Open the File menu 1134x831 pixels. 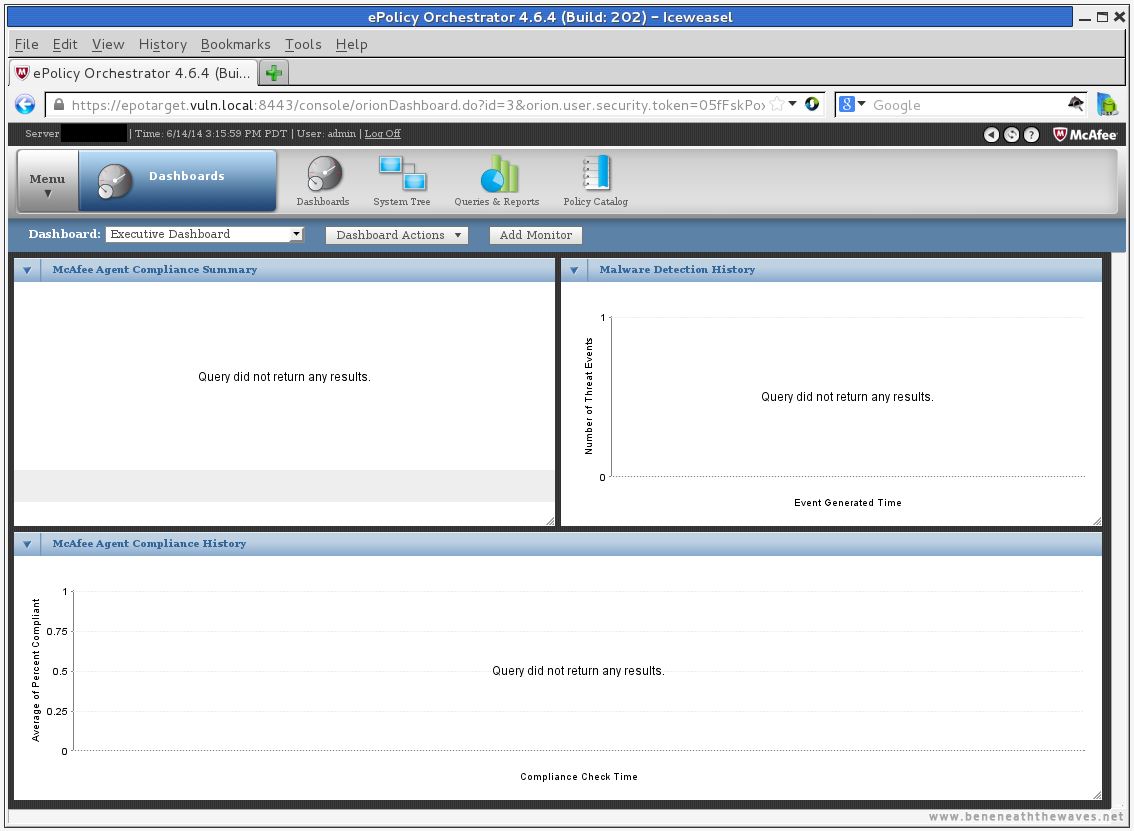[27, 45]
